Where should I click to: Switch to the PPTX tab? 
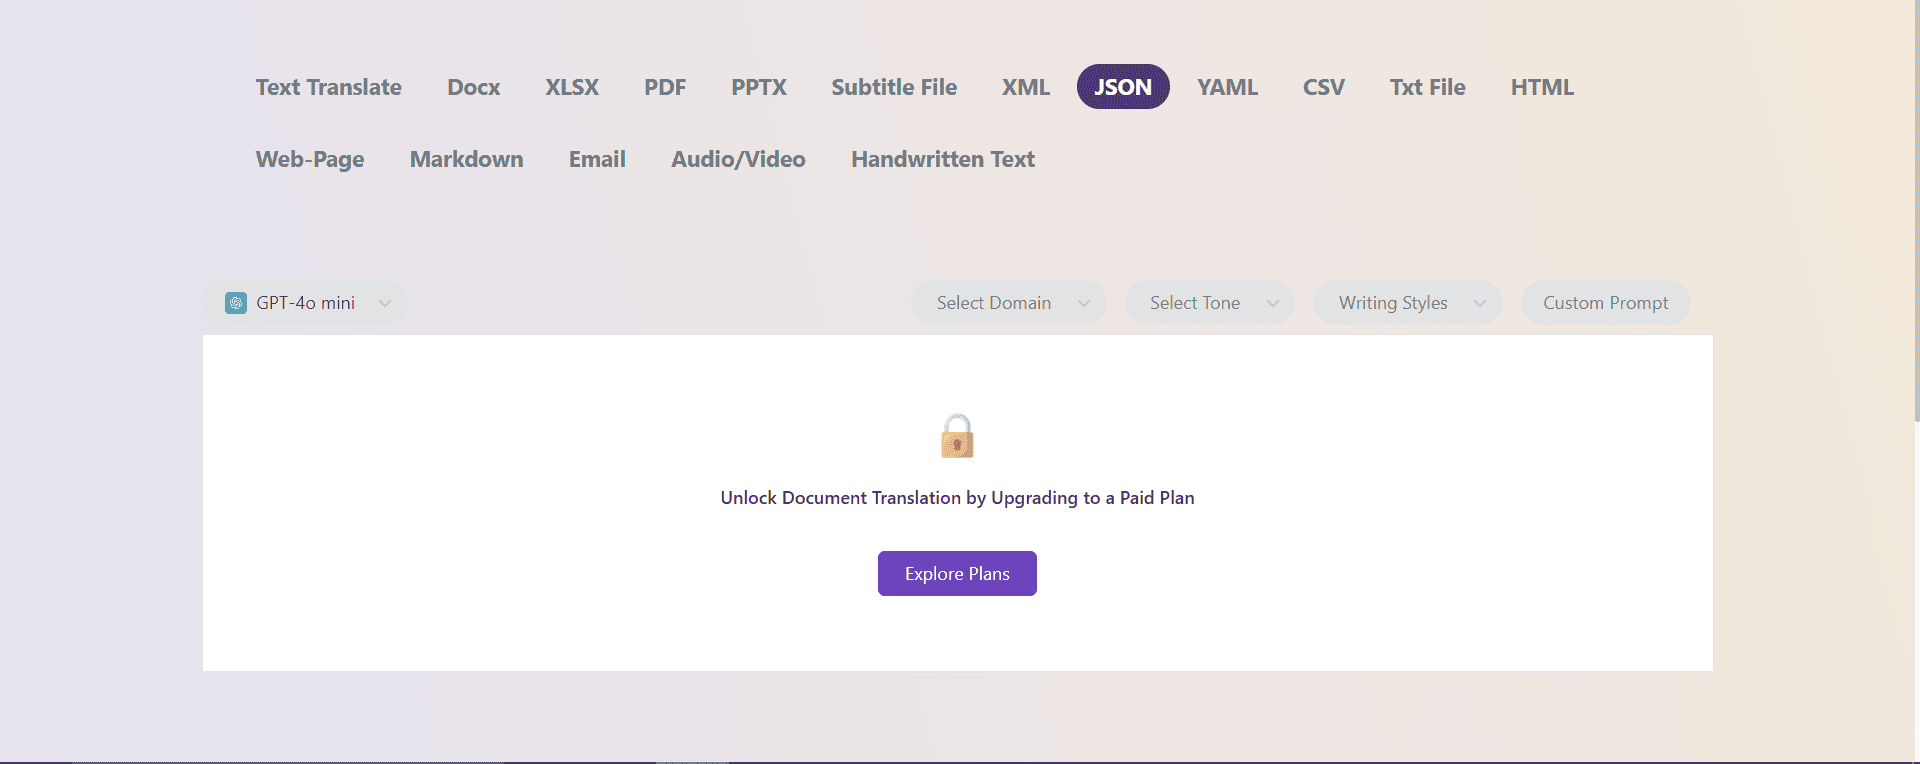[x=758, y=87]
